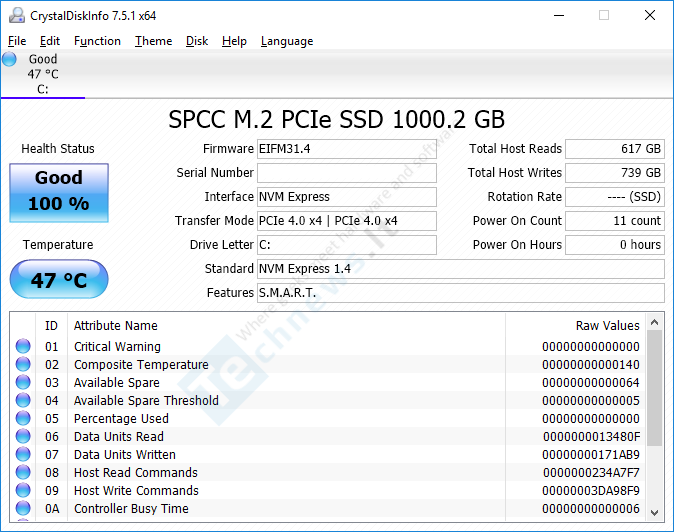Image resolution: width=674 pixels, height=532 pixels.
Task: Click the Raw Values column header
Action: [x=575, y=325]
